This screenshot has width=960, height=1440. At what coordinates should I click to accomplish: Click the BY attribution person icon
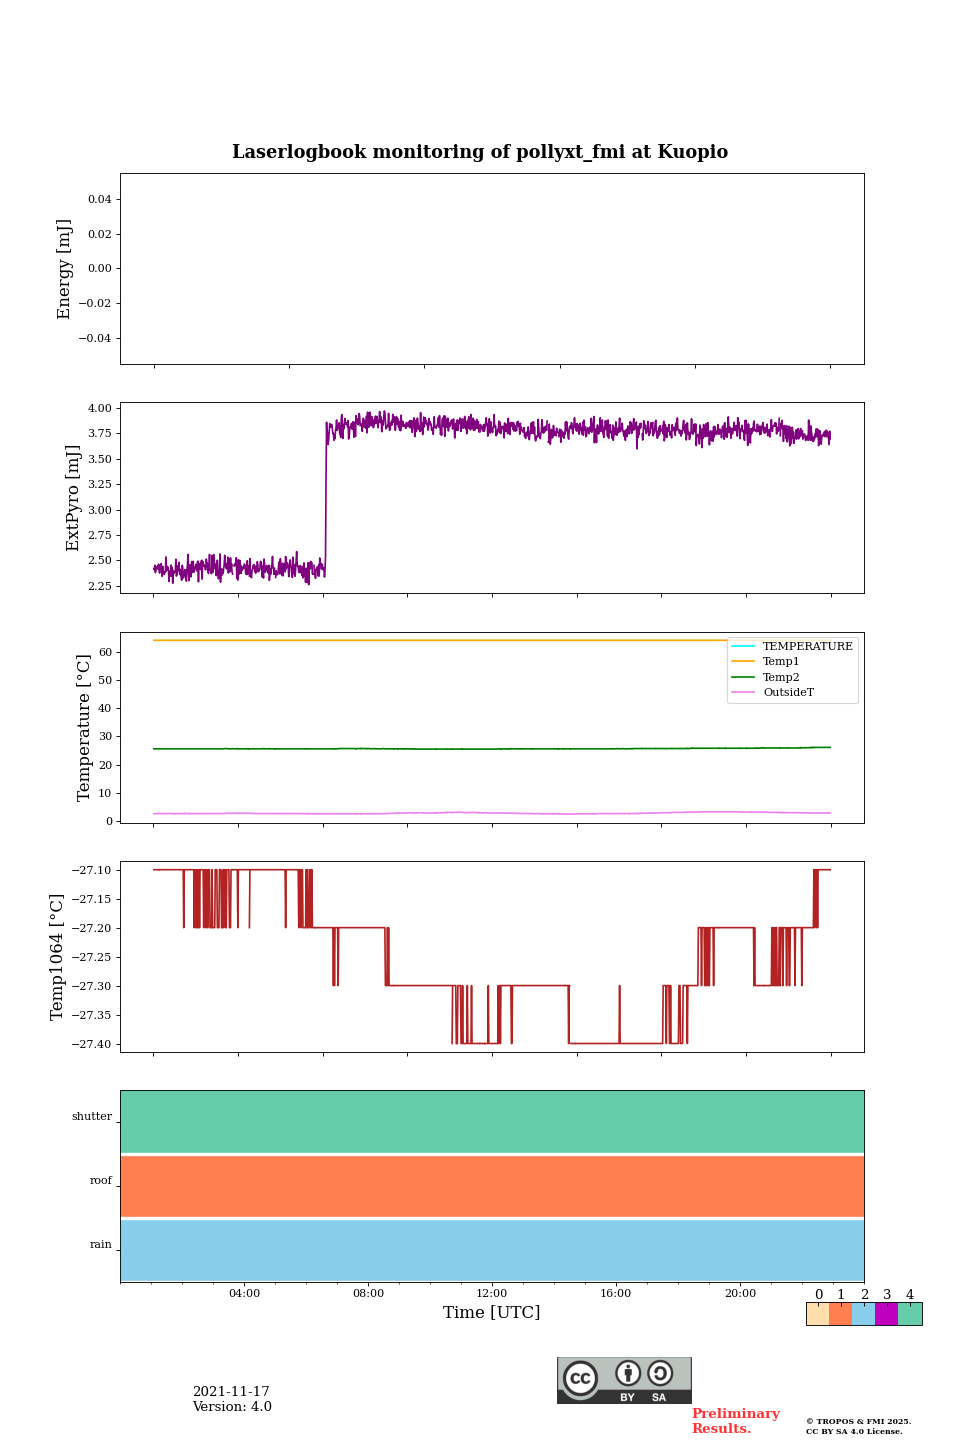coord(628,1374)
